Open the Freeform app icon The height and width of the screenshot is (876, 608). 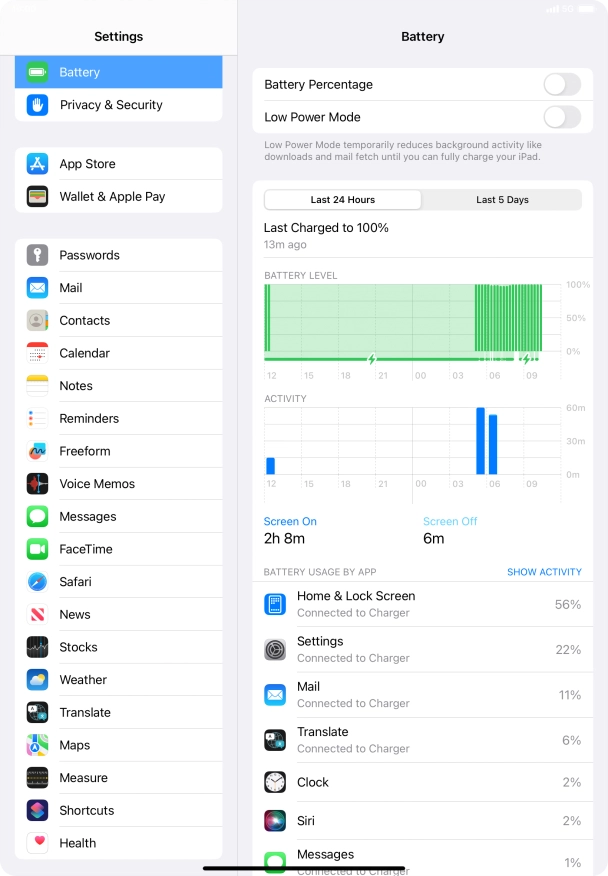pyautogui.click(x=37, y=451)
